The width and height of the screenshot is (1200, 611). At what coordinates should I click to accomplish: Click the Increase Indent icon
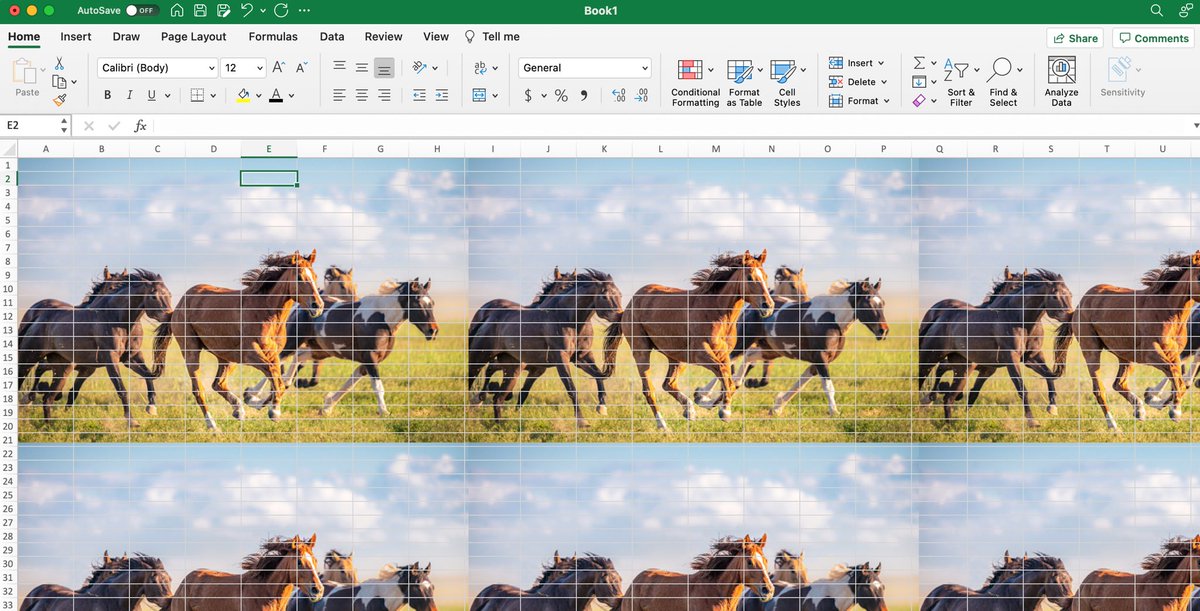[441, 95]
